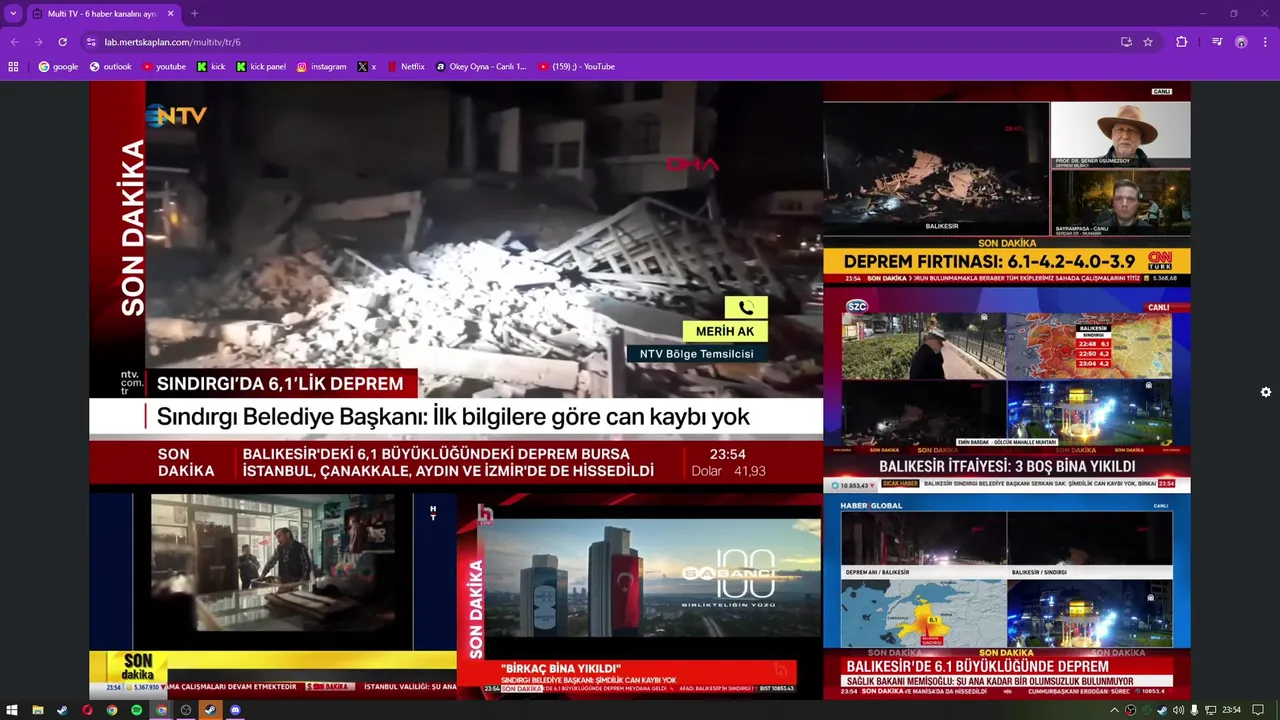
Task: Install app icon in address bar
Action: 1126,42
